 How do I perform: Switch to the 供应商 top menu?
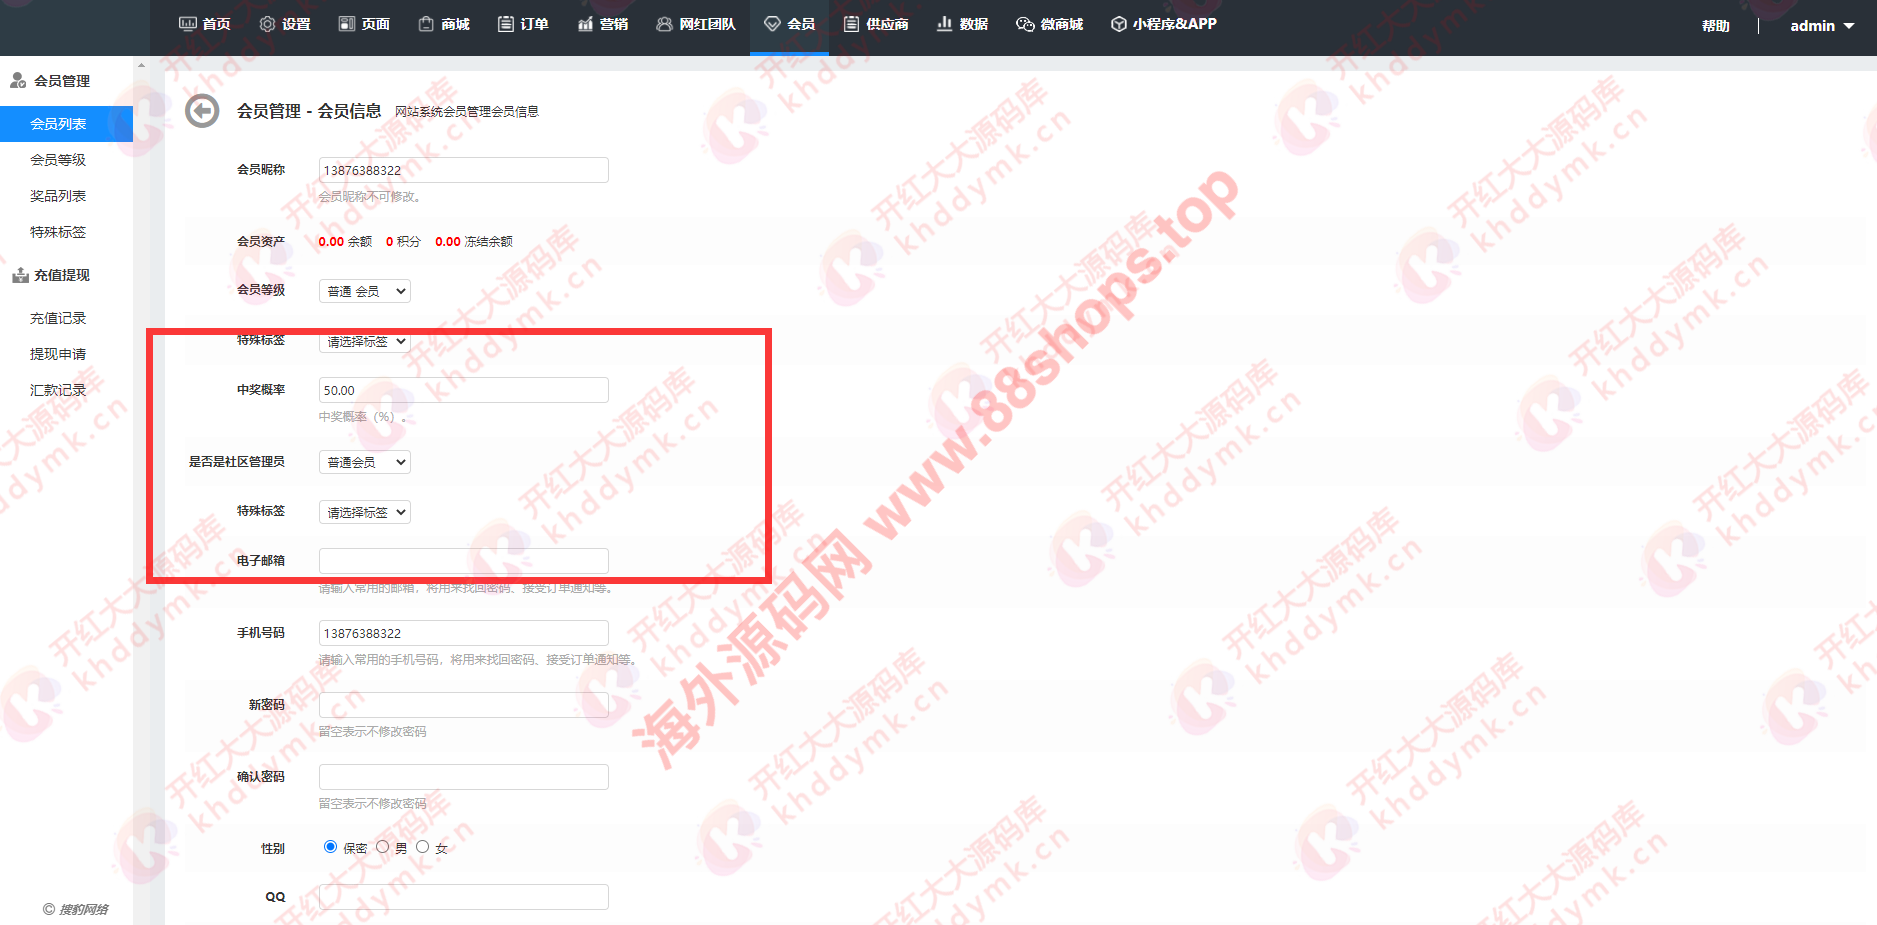(x=876, y=24)
